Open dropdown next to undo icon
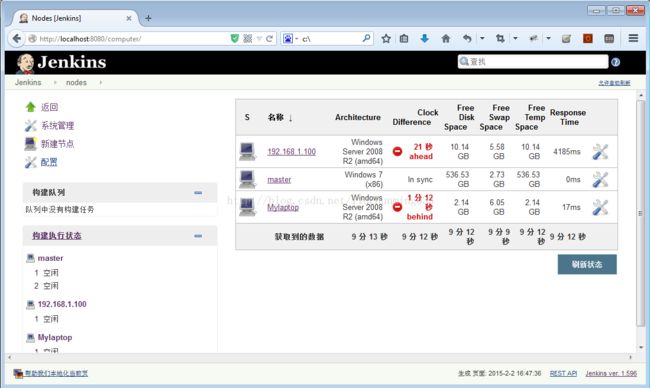This screenshot has height=388, width=650. pos(482,38)
